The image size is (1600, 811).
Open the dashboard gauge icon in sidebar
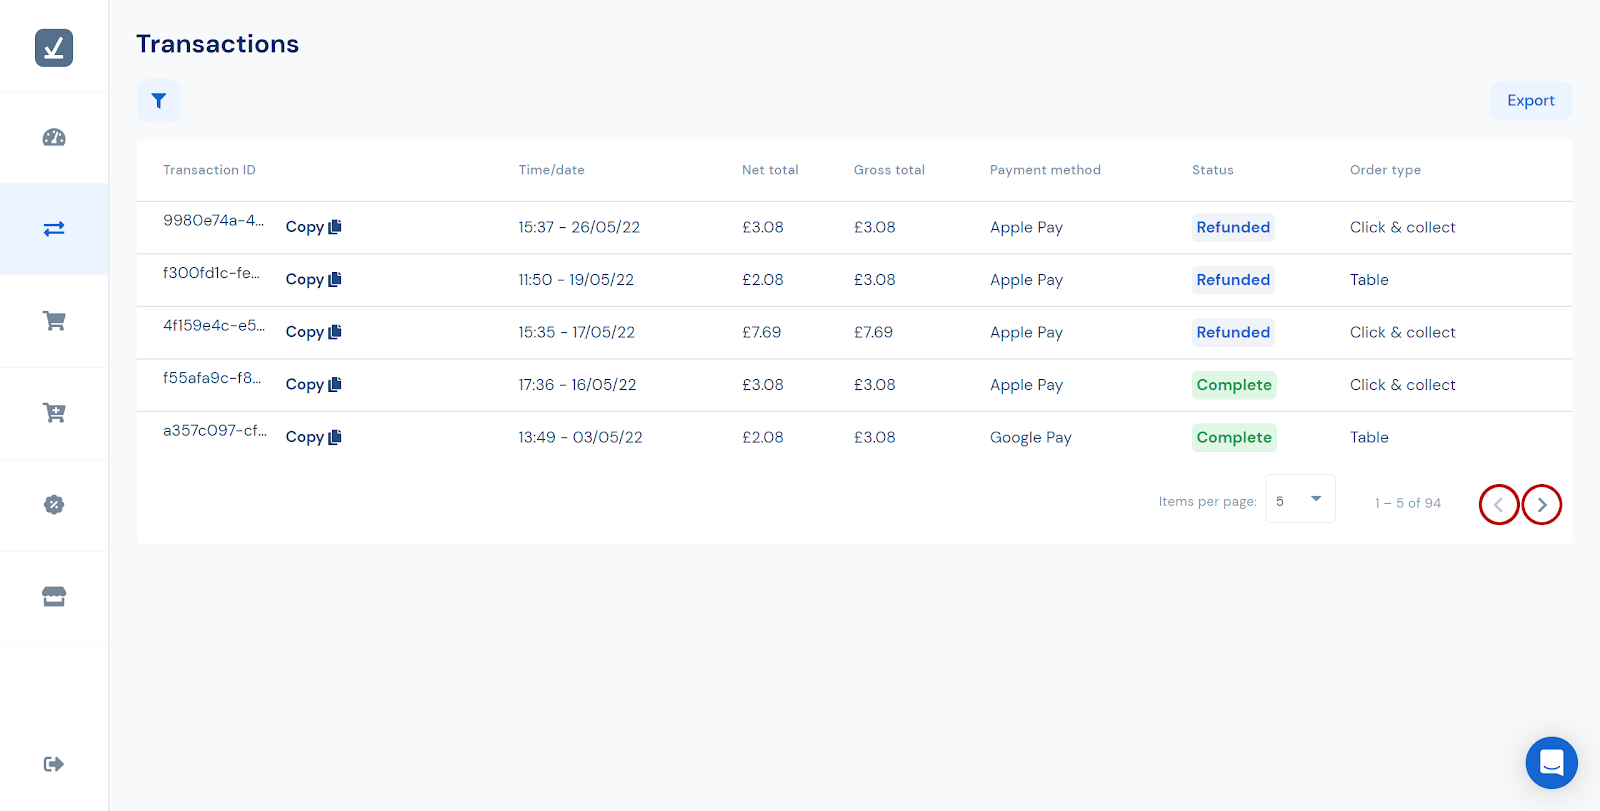54,138
